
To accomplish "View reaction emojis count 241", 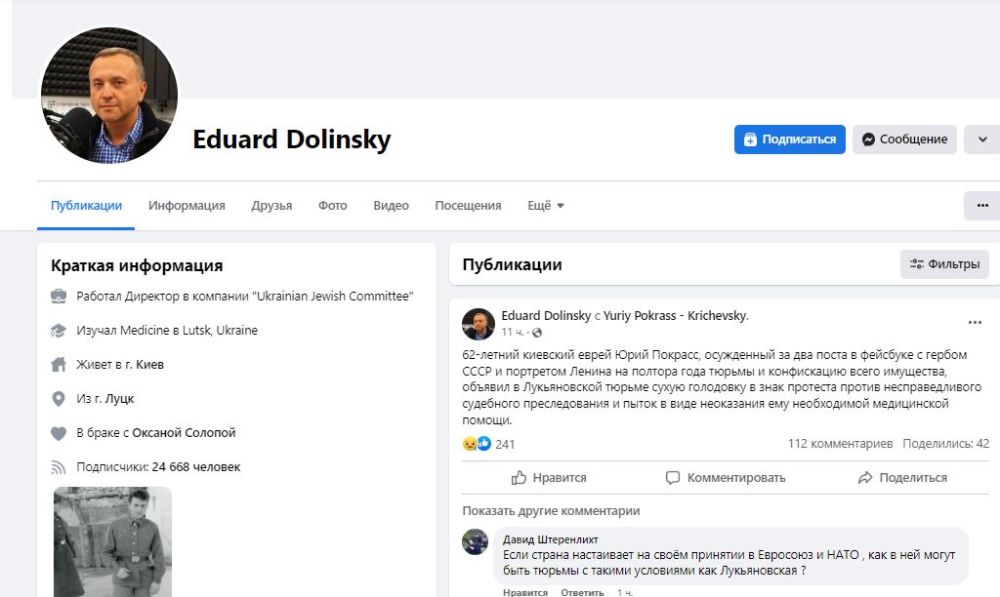I will tap(488, 444).
